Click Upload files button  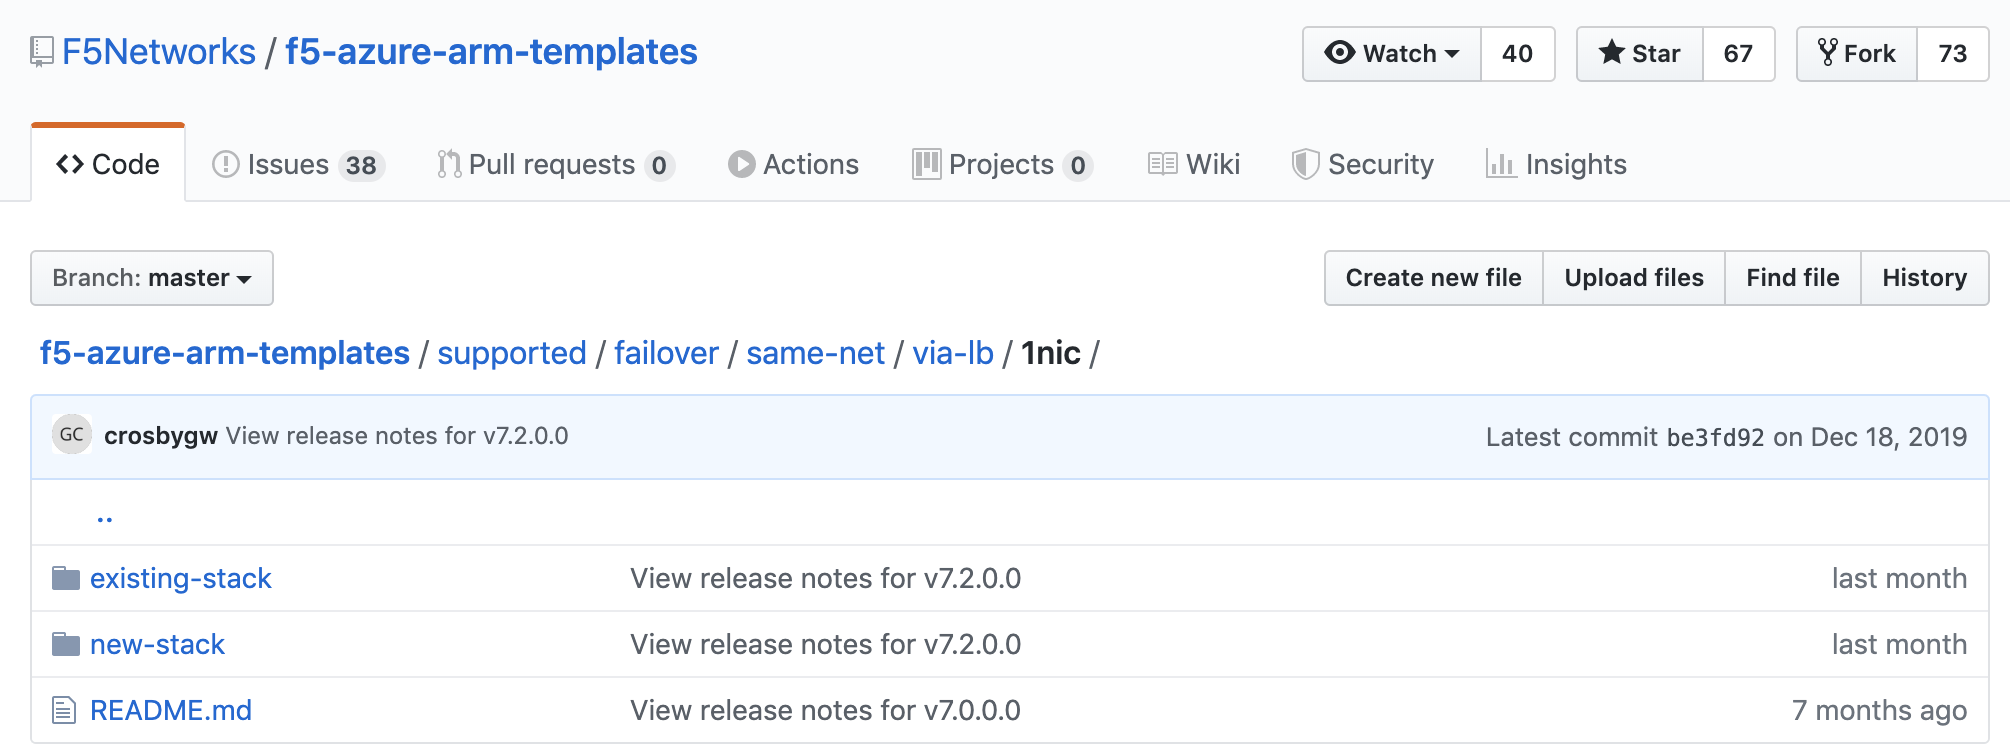pos(1634,278)
